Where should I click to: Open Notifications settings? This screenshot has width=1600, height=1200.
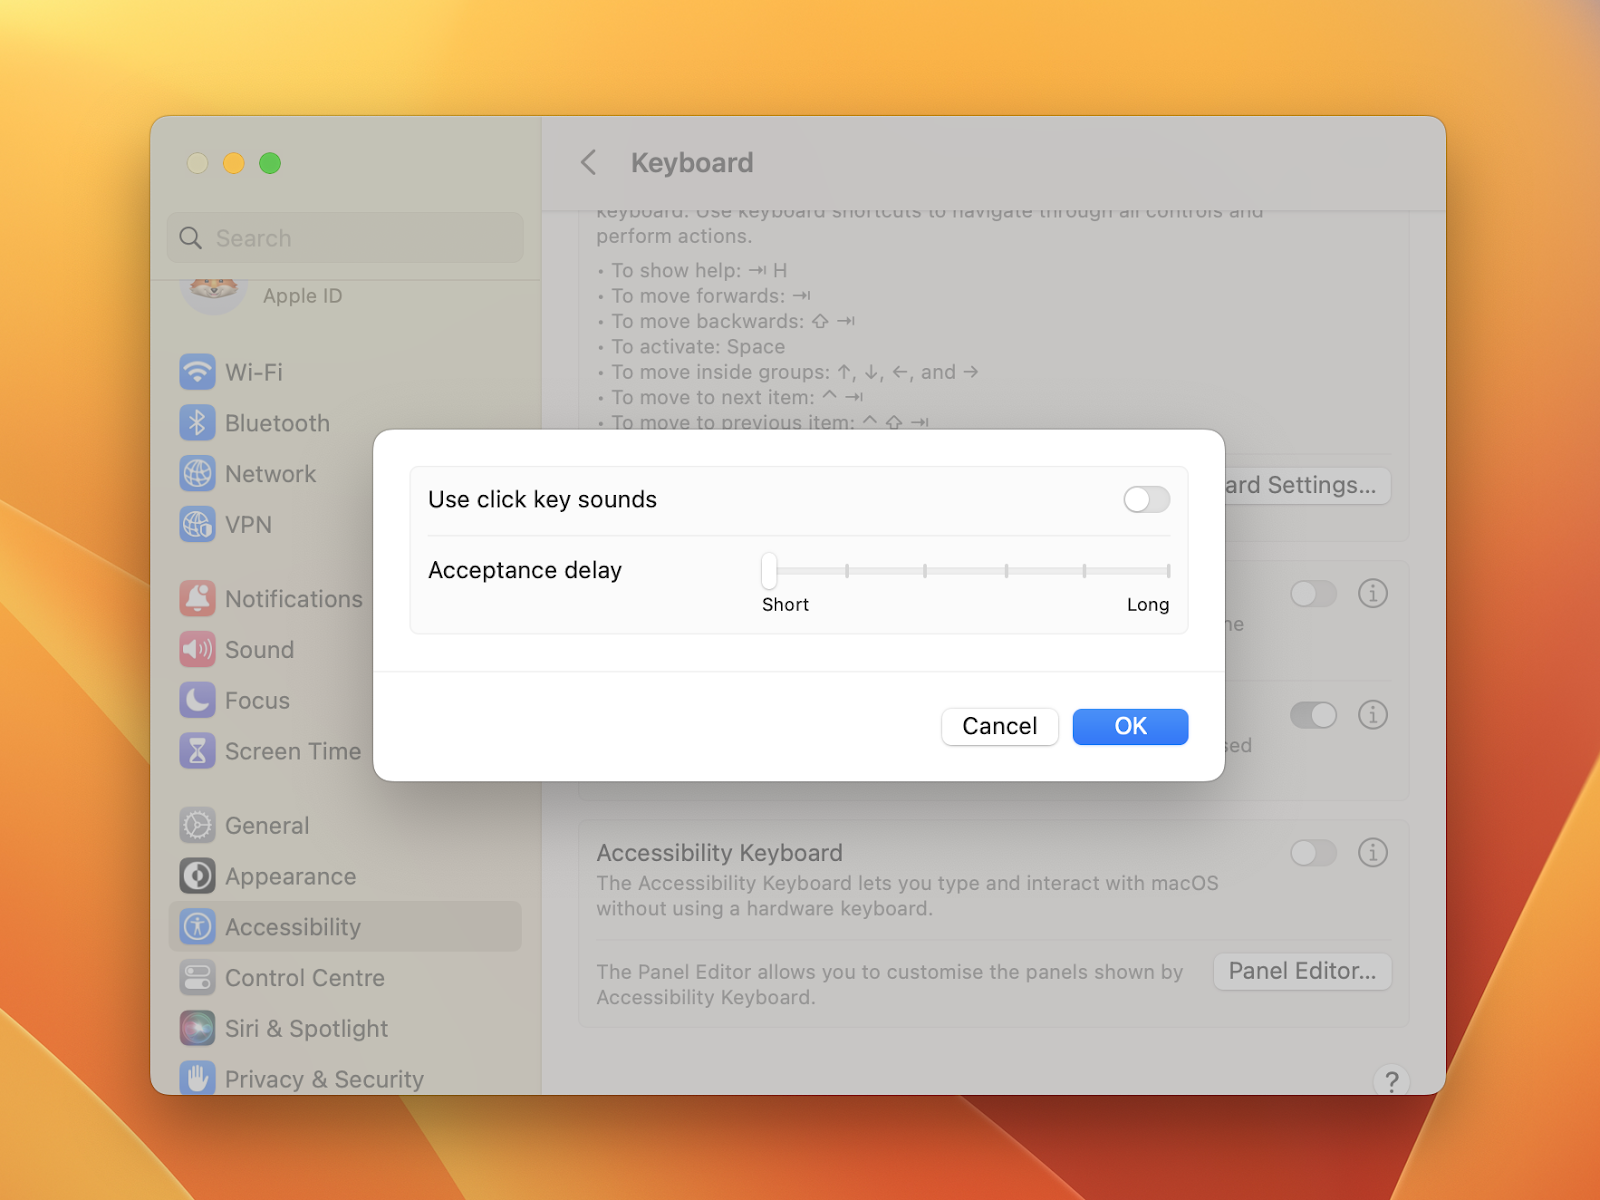click(x=294, y=598)
